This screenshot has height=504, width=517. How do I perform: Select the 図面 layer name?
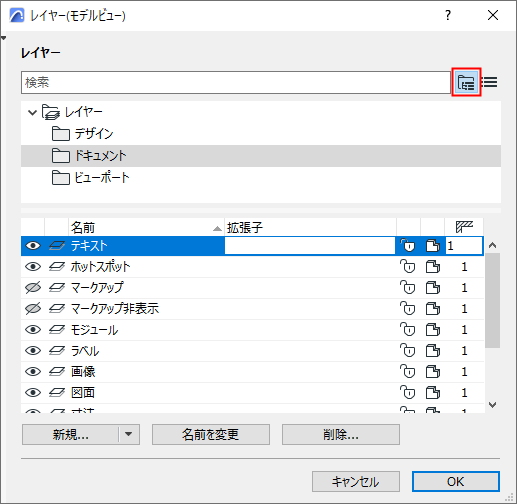[x=83, y=393]
